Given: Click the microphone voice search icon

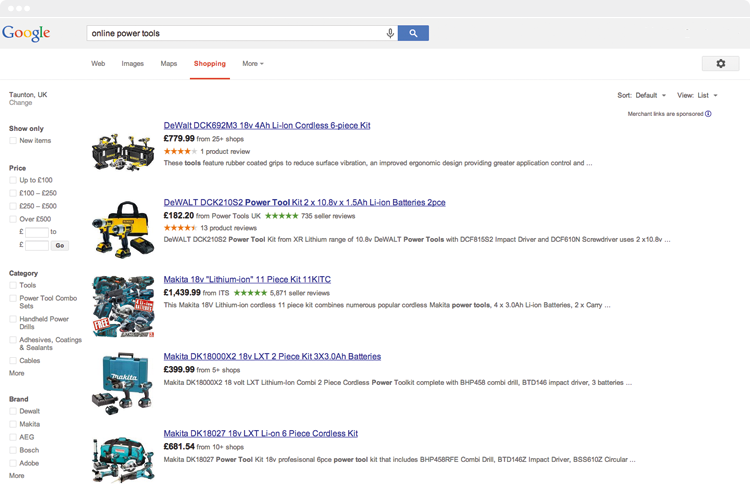Looking at the screenshot, I should point(390,33).
